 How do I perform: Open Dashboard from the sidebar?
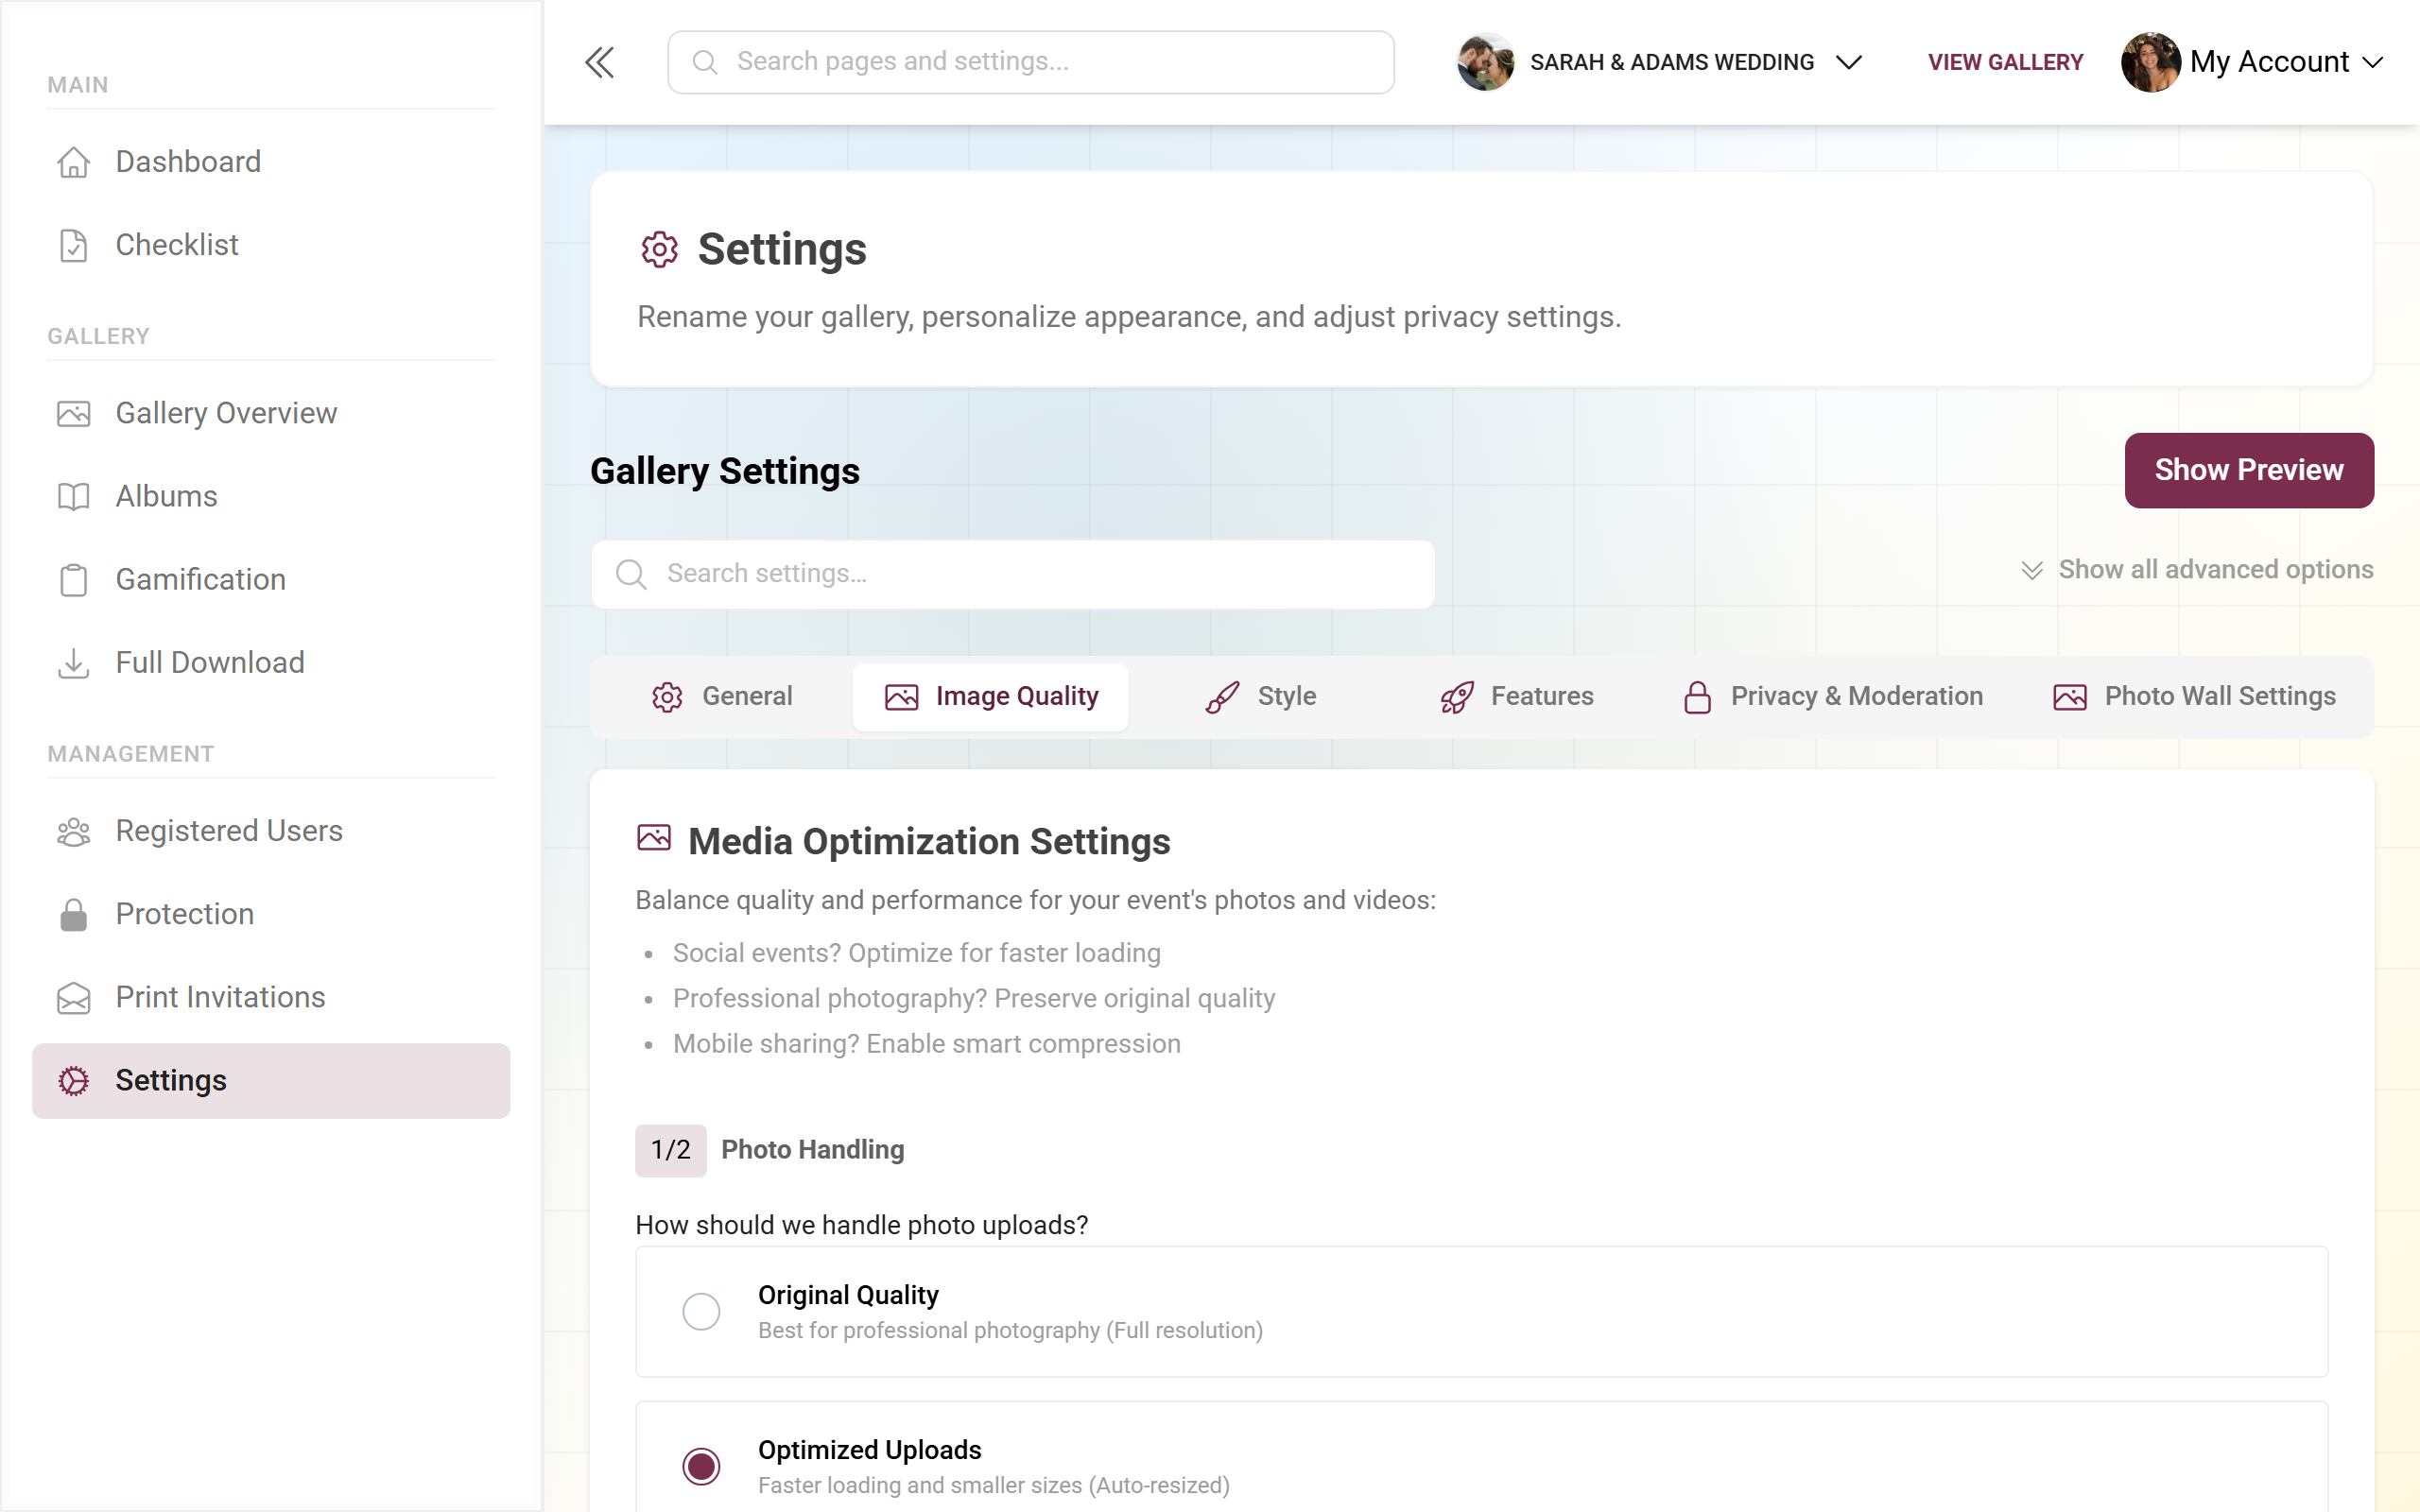(x=271, y=162)
